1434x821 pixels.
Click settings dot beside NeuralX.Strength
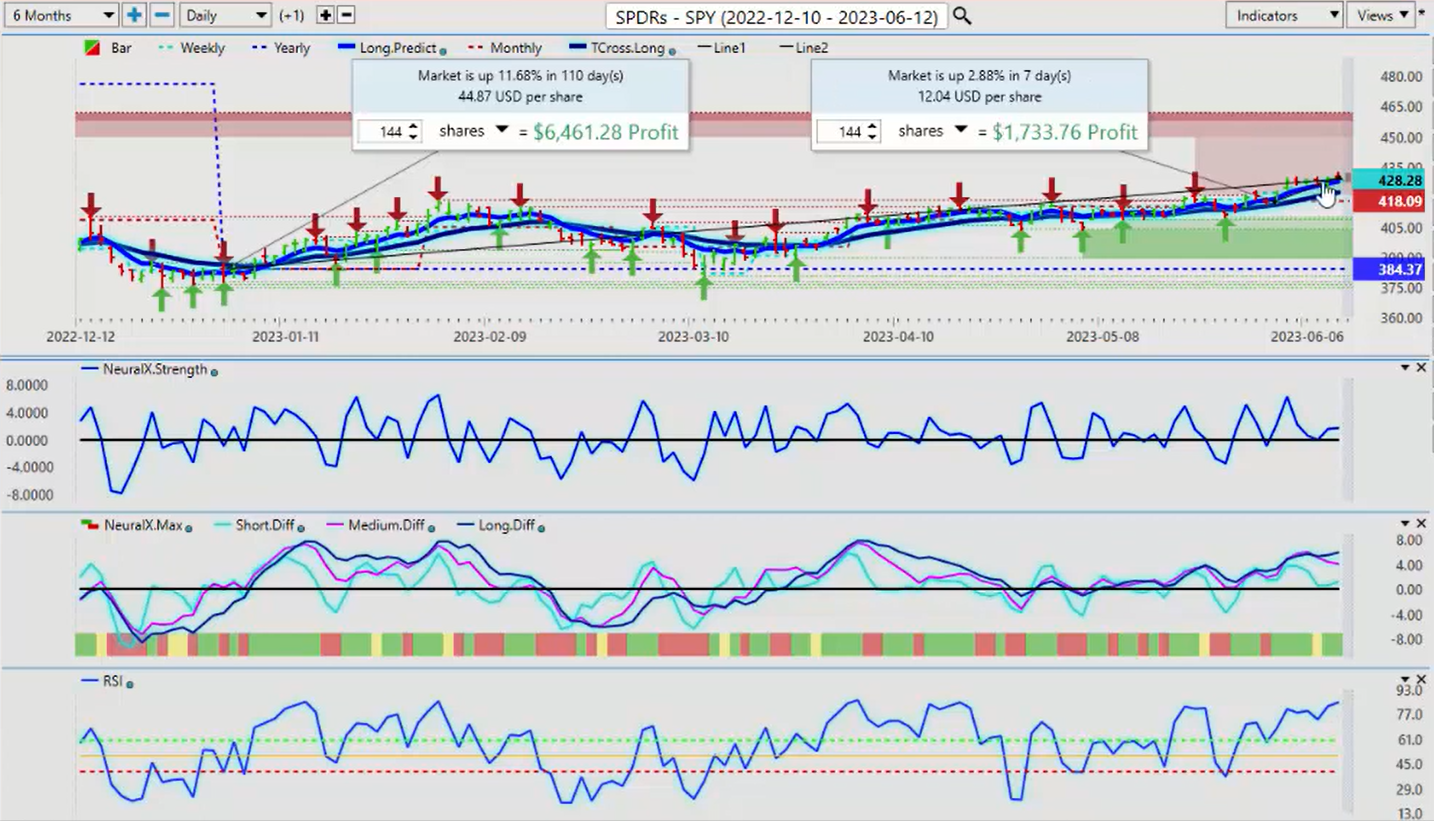tap(214, 372)
